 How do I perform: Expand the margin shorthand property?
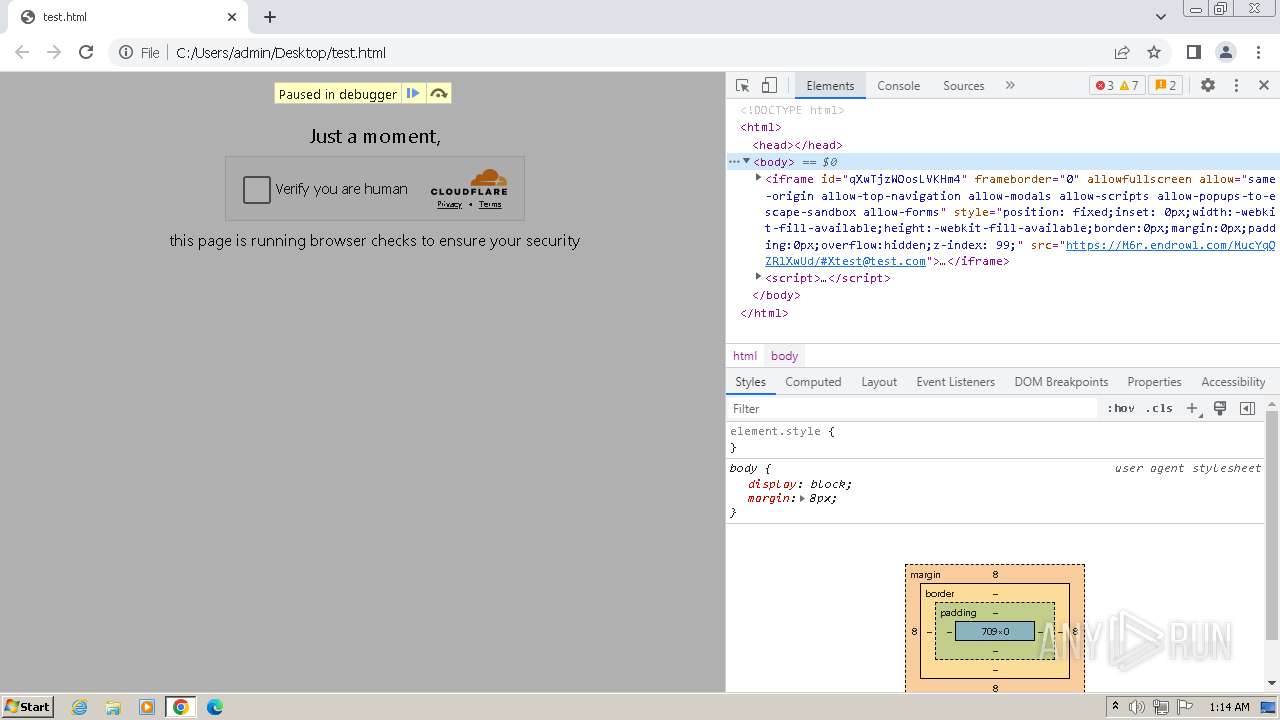point(802,498)
